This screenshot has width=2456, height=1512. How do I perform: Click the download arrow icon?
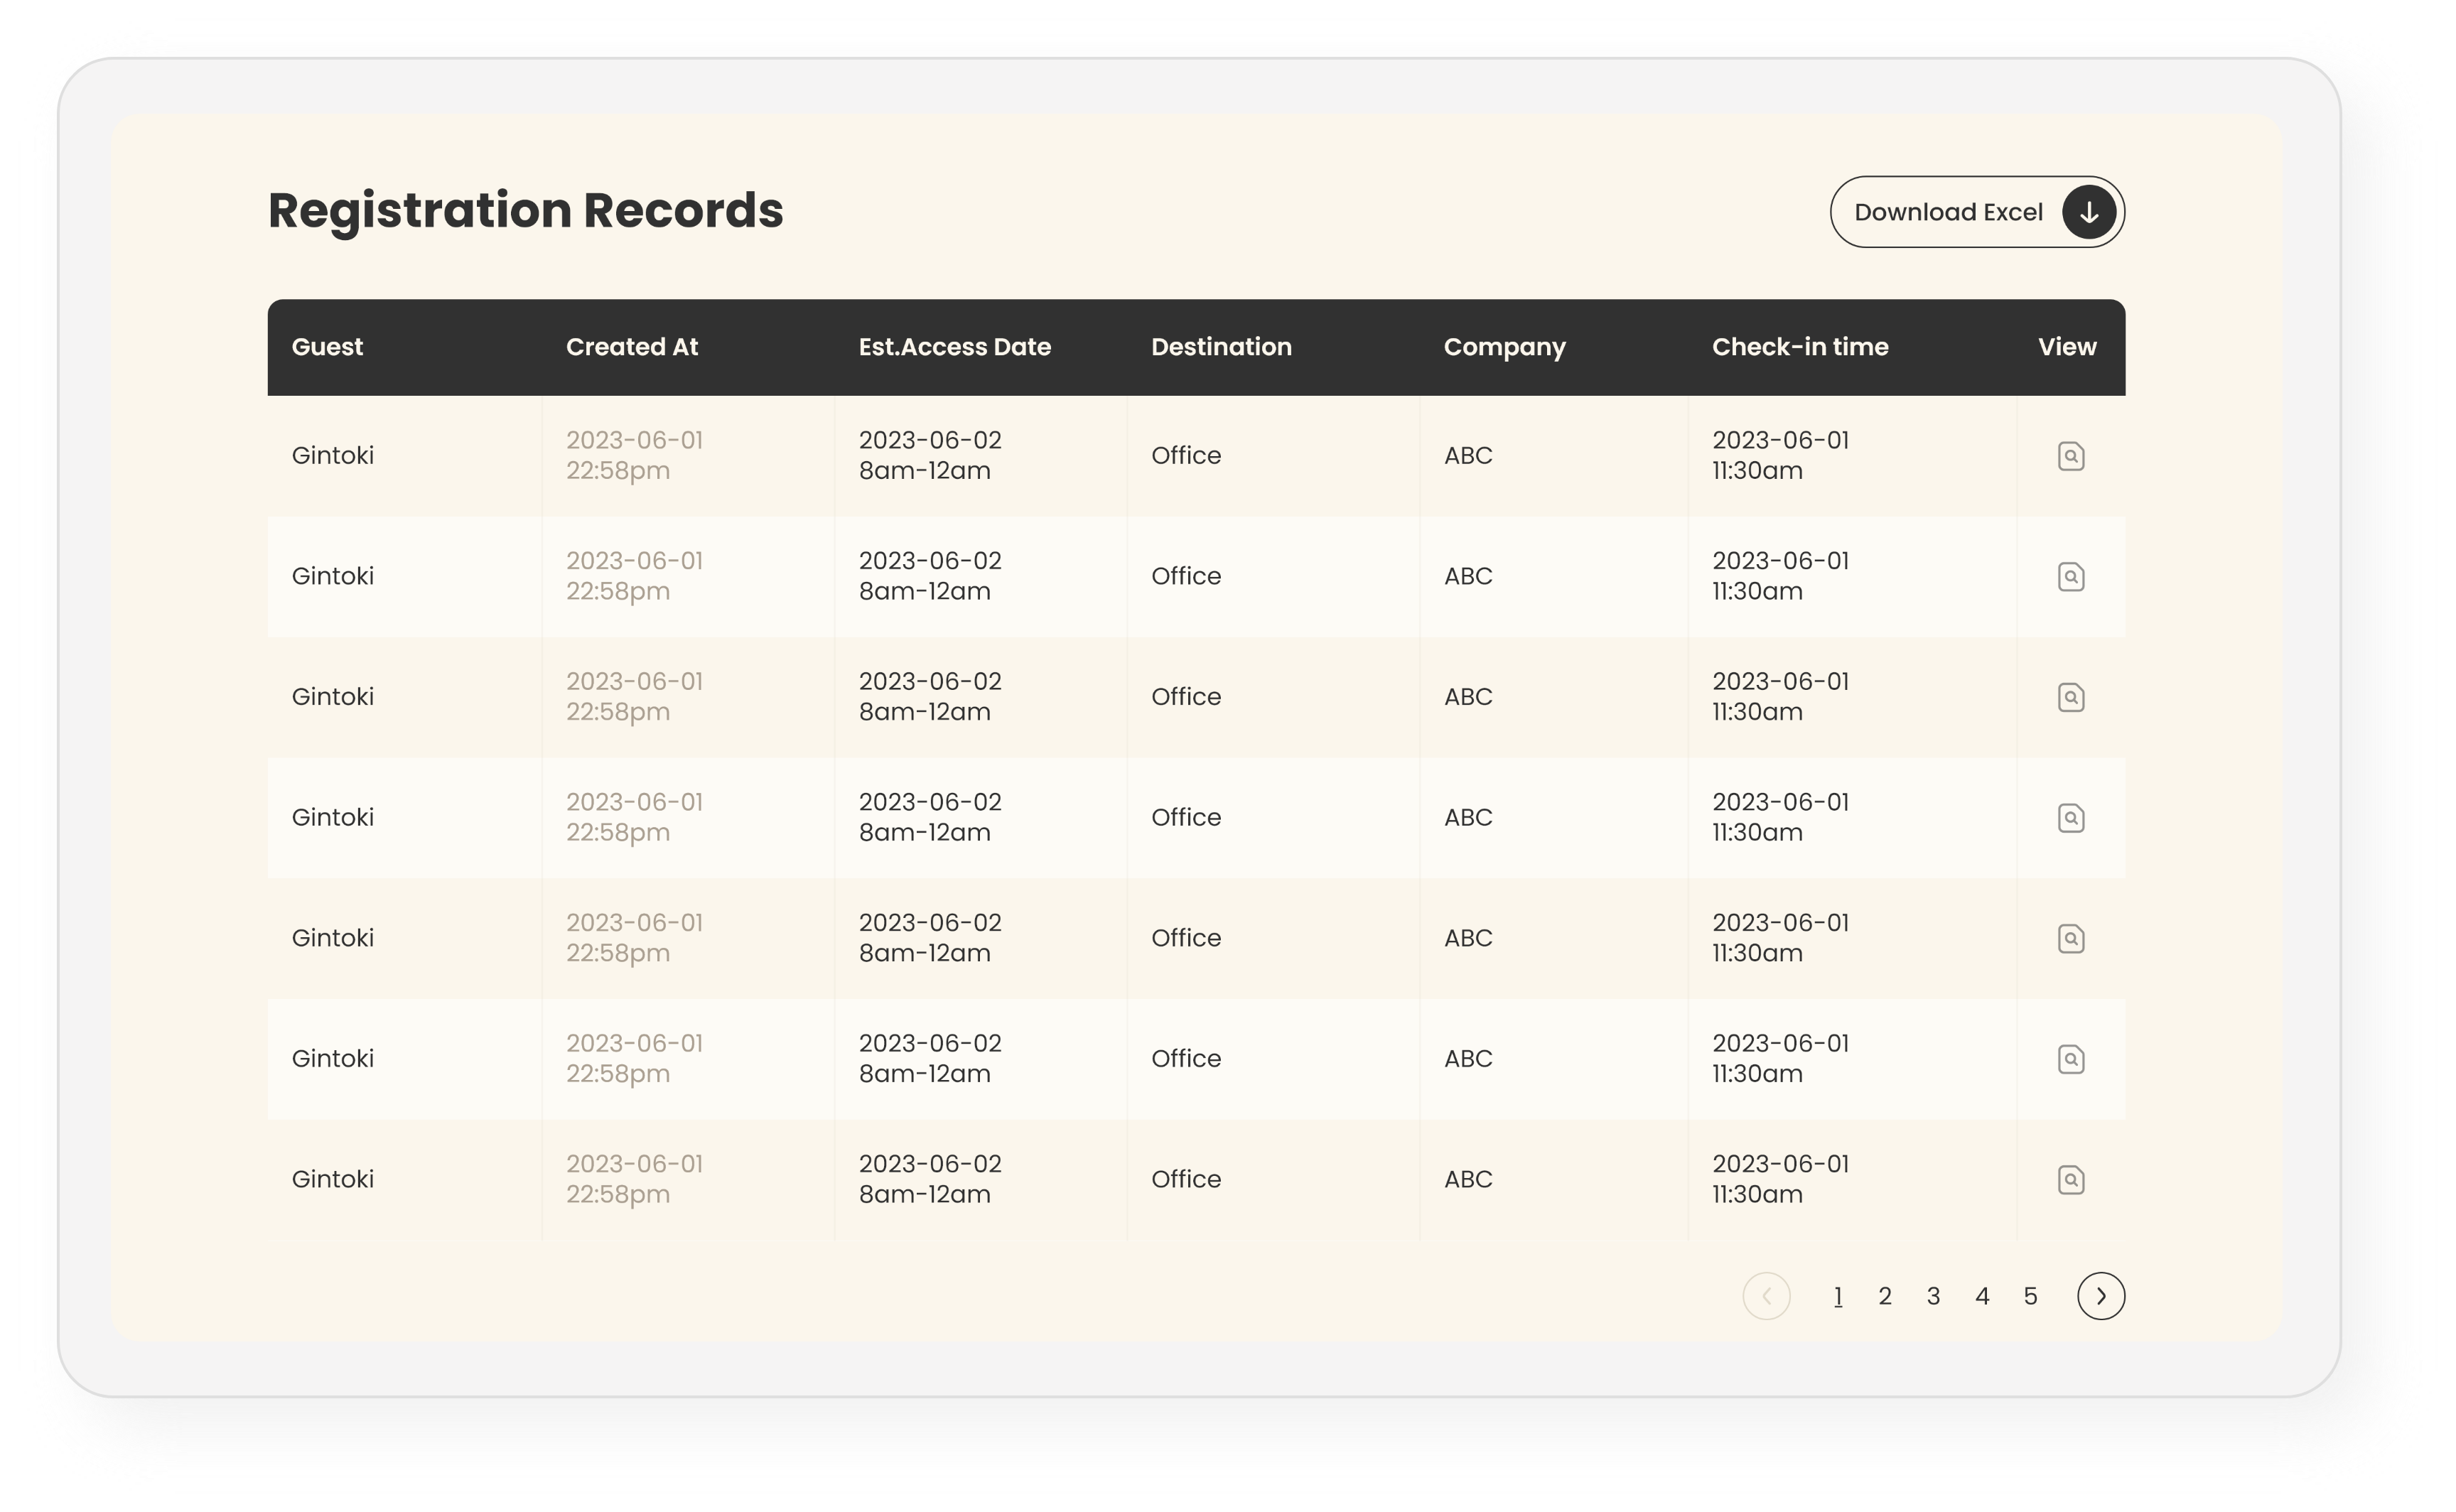[x=2089, y=212]
